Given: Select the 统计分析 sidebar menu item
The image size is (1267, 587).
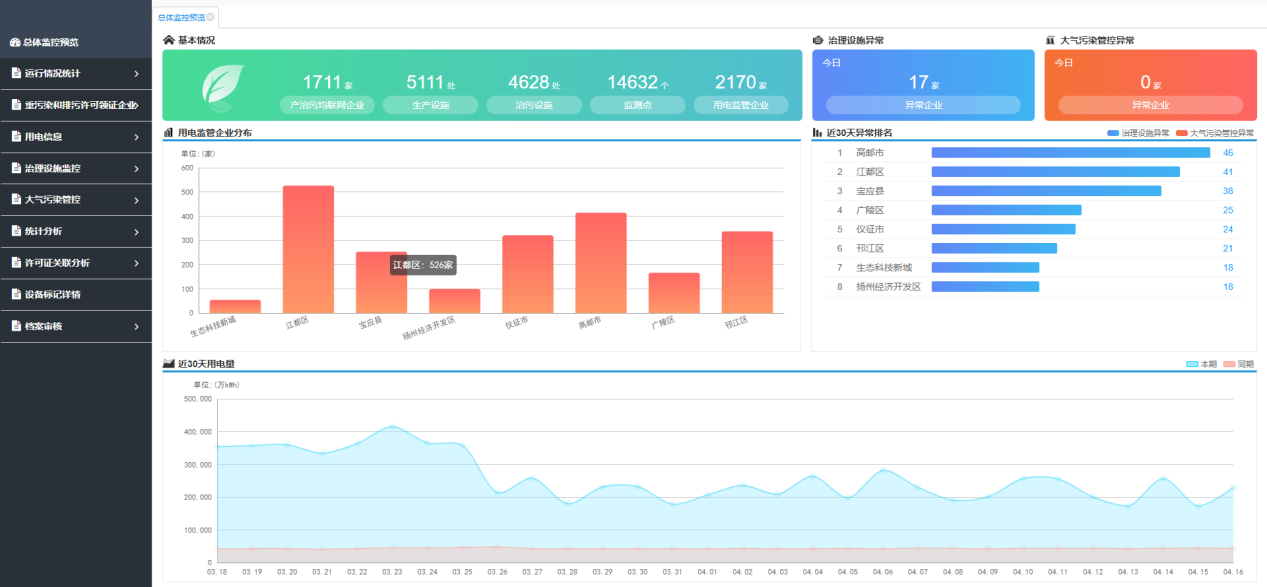Looking at the screenshot, I should (x=75, y=231).
